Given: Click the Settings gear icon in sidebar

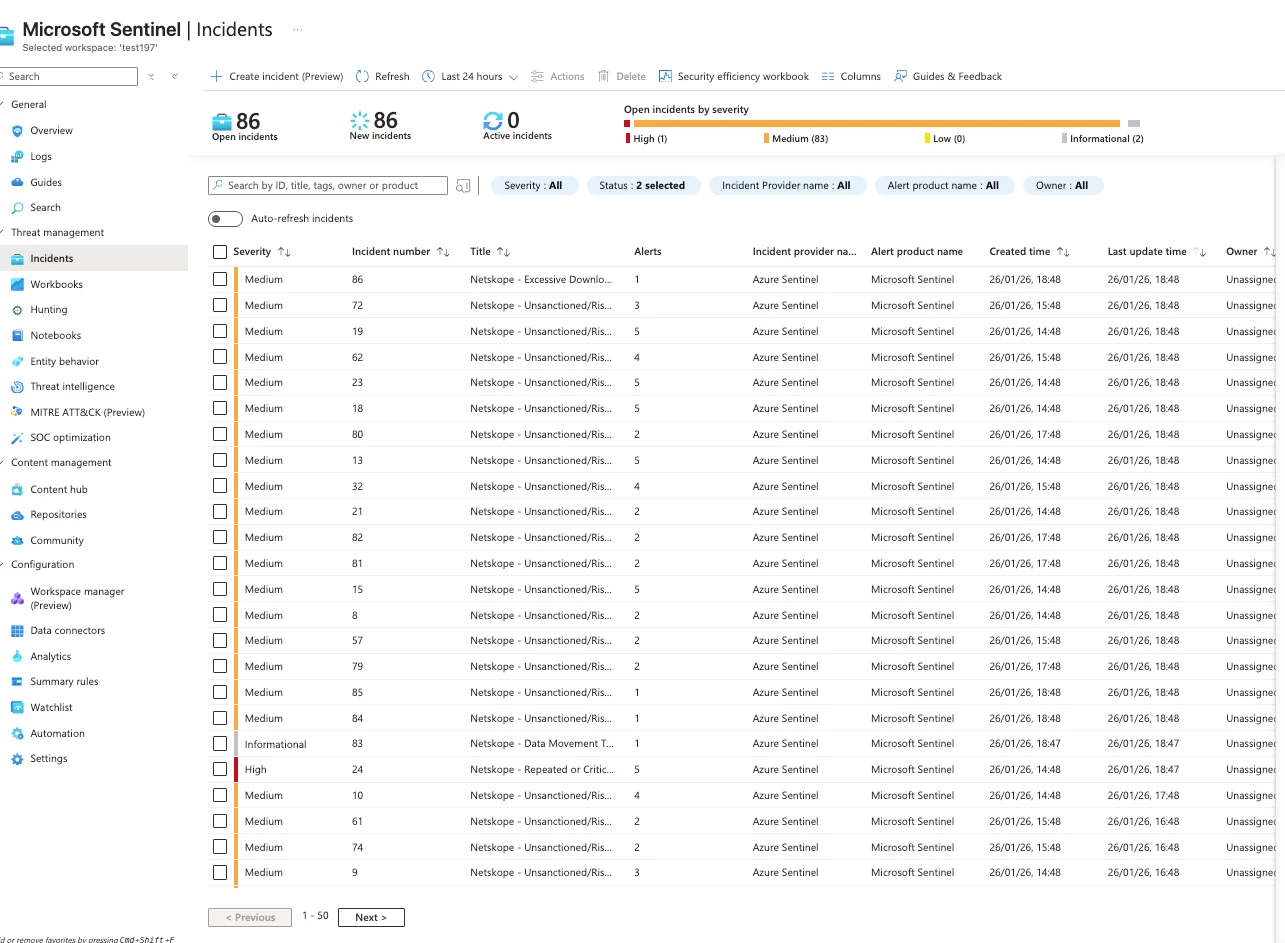Looking at the screenshot, I should pos(17,759).
